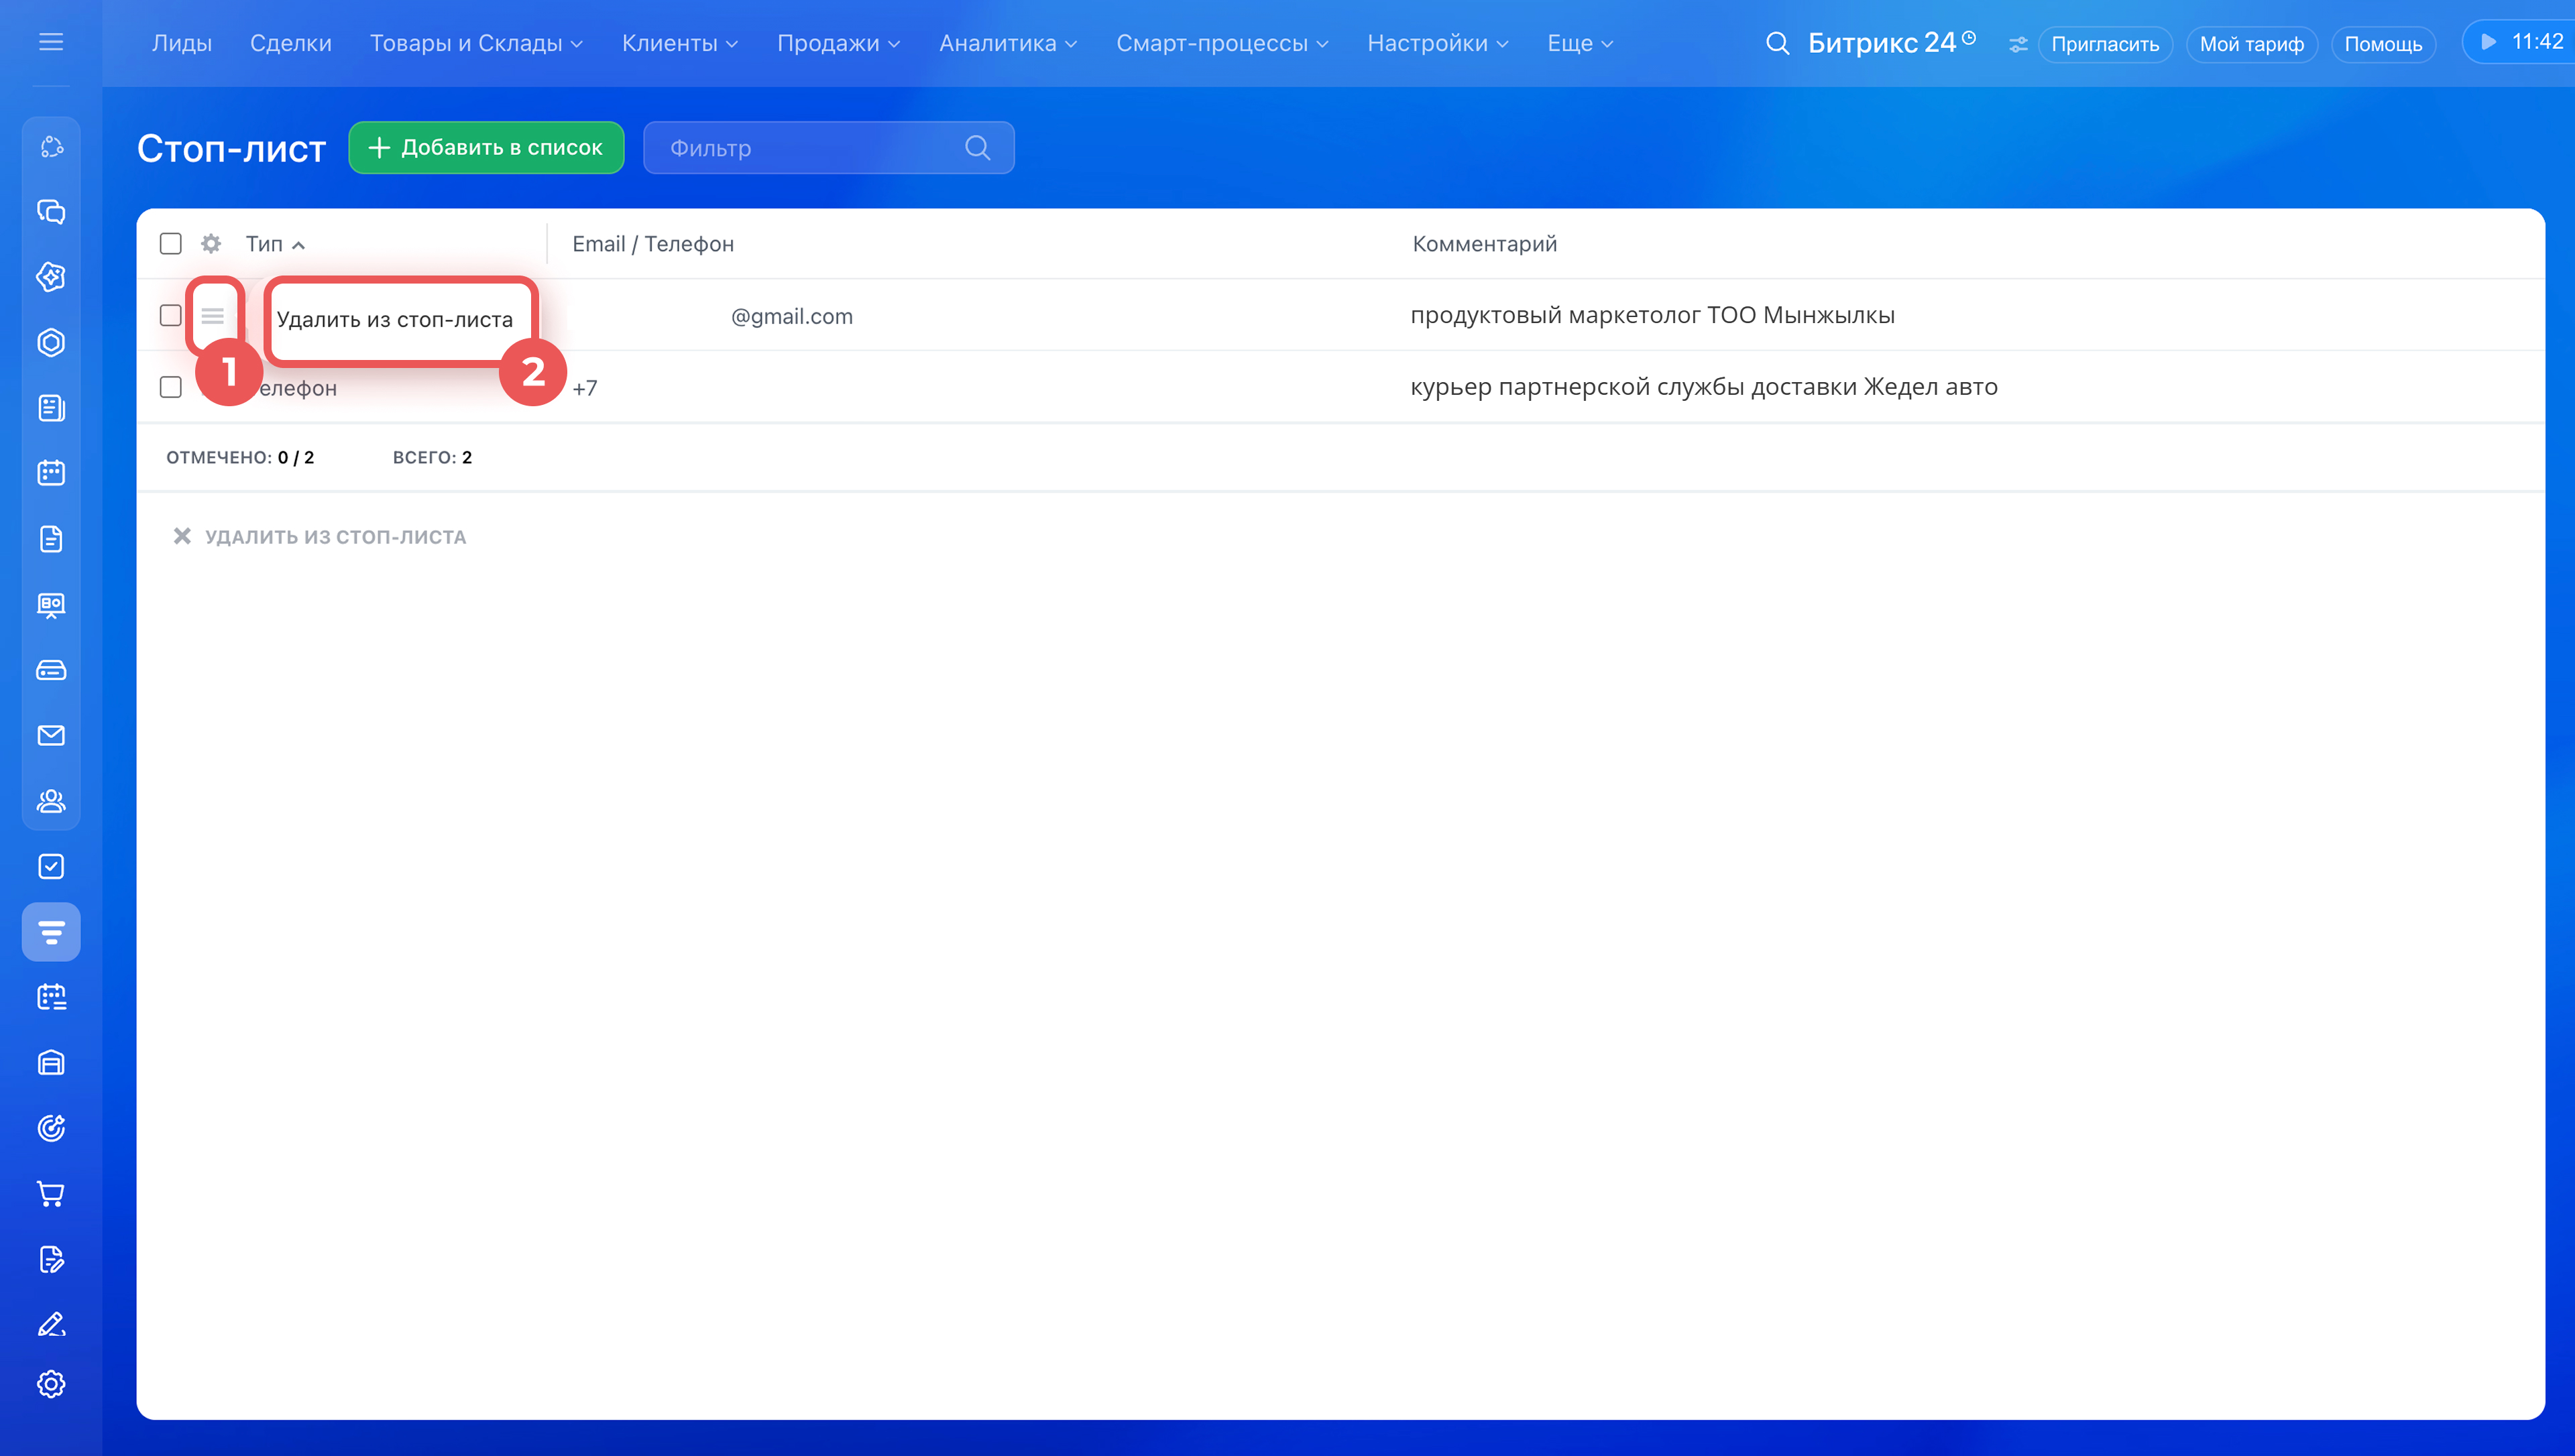This screenshot has height=1456, width=2575.
Task: Click the Пригласить button
Action: [x=2105, y=44]
